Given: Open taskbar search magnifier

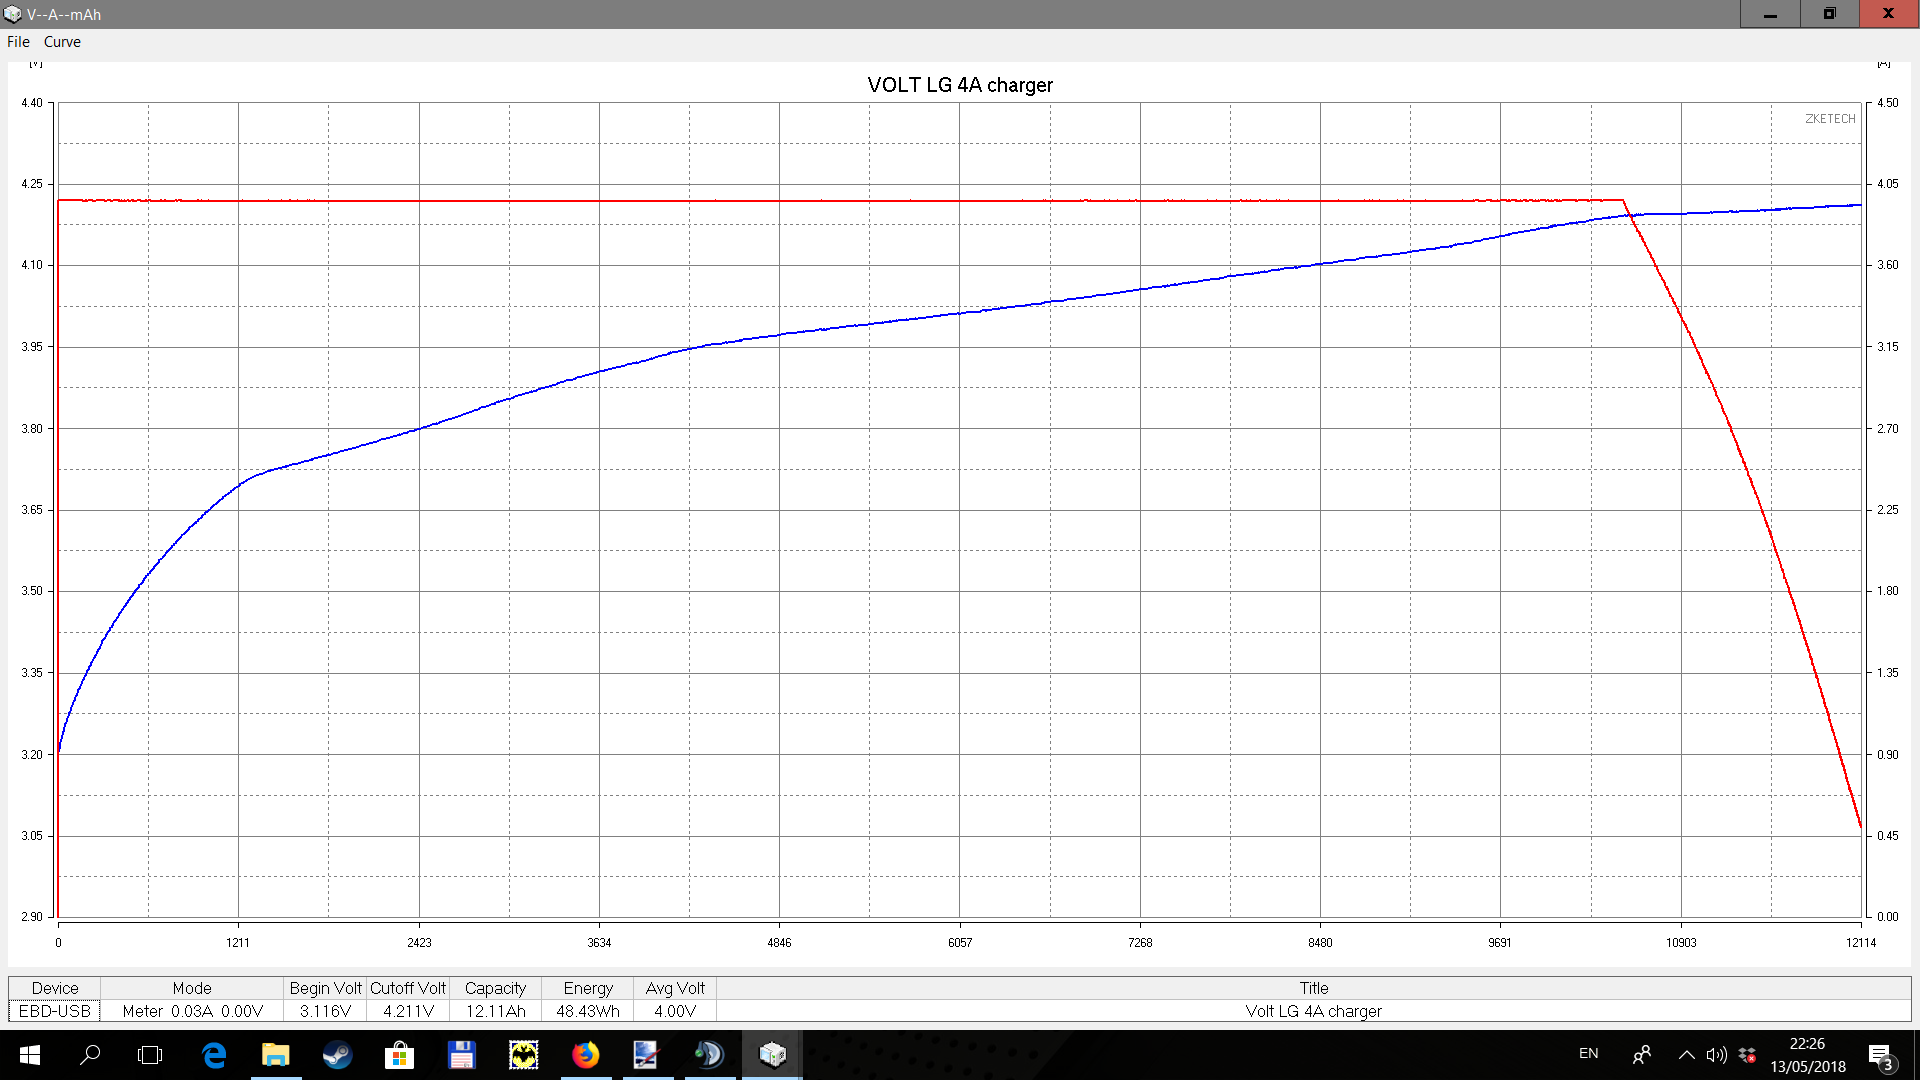Looking at the screenshot, I should [x=90, y=1055].
